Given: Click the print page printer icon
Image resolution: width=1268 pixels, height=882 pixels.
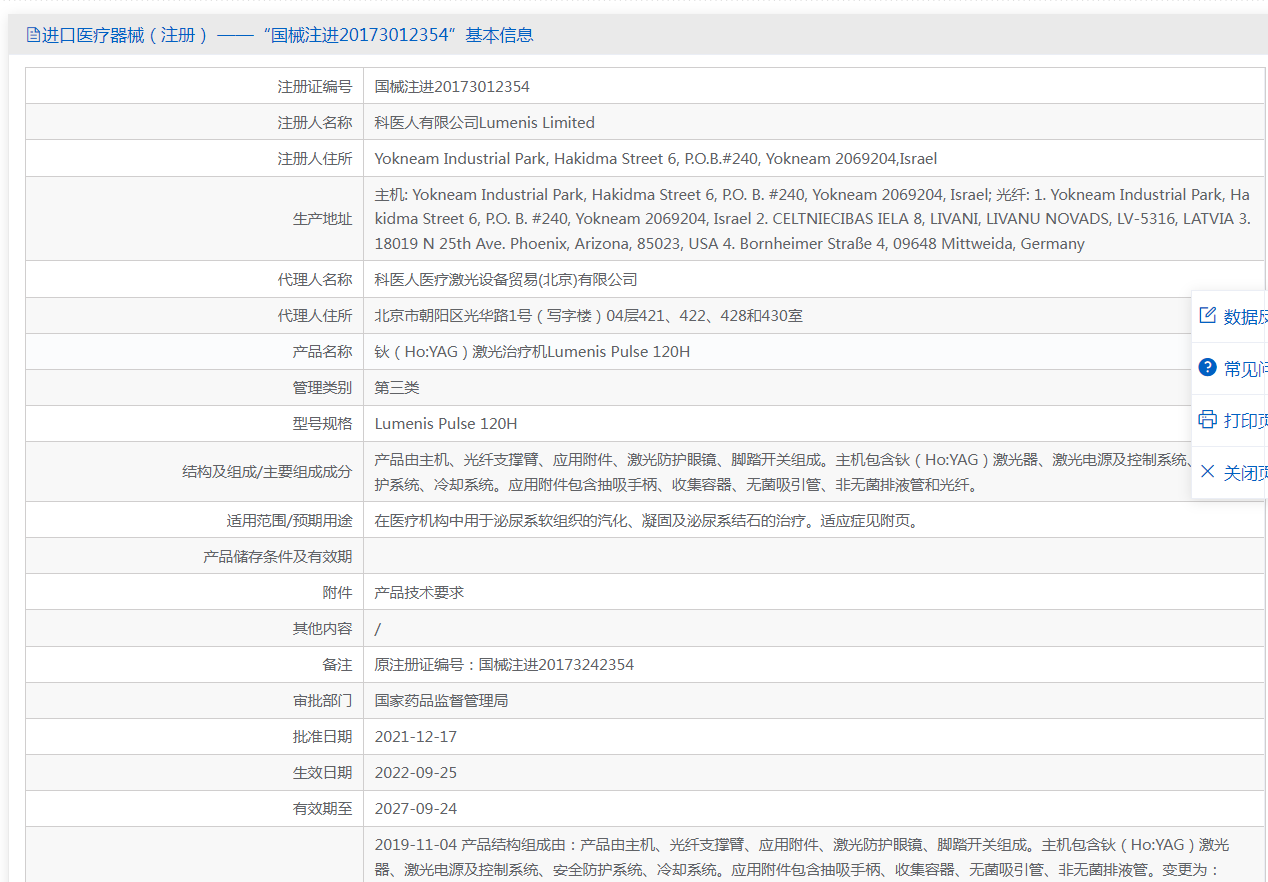Looking at the screenshot, I should 1207,420.
